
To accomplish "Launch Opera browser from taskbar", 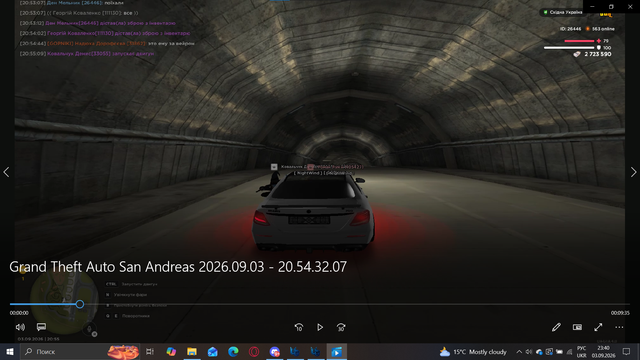I will tap(254, 351).
